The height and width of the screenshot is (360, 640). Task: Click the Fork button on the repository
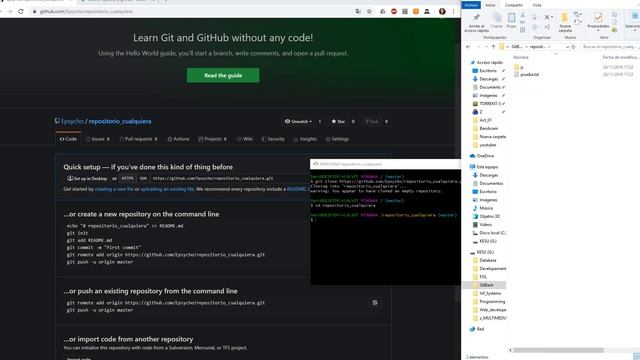[x=372, y=121]
